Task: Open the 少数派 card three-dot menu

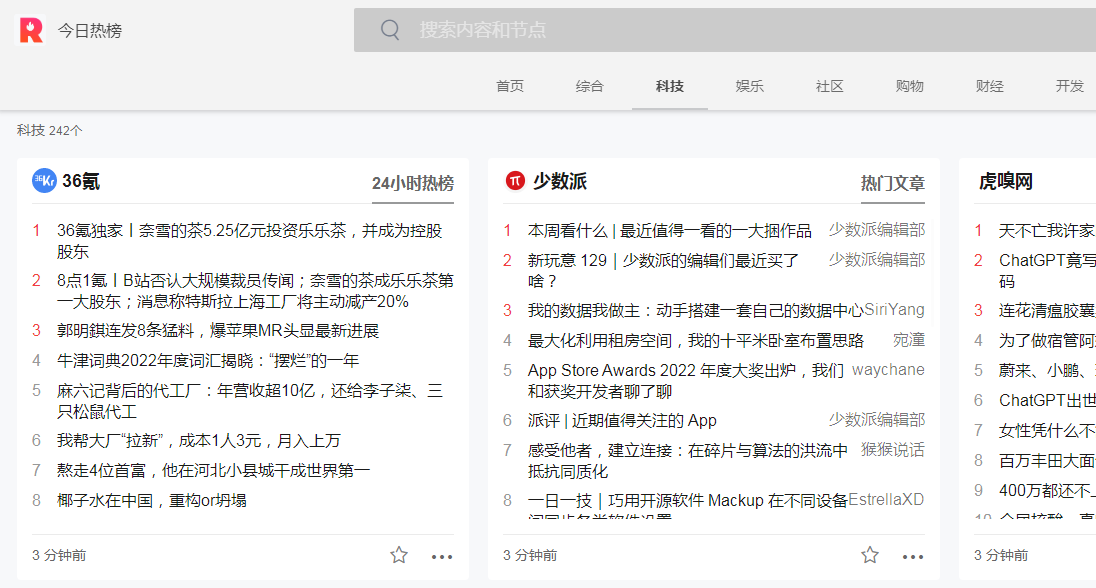Action: (x=913, y=556)
